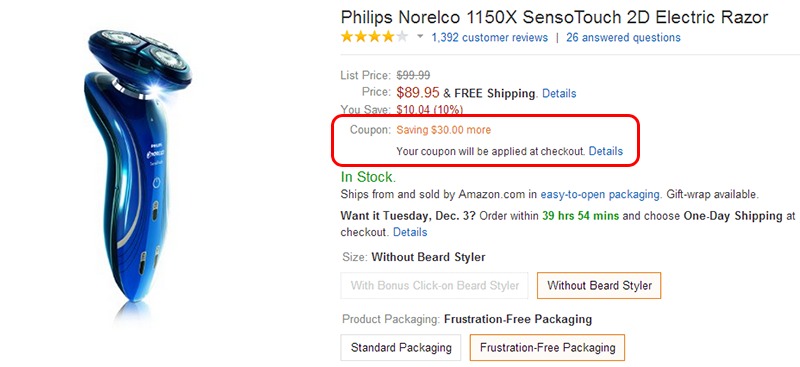
Task: Click the 39 hrs 54 mins countdown
Action: click(581, 216)
